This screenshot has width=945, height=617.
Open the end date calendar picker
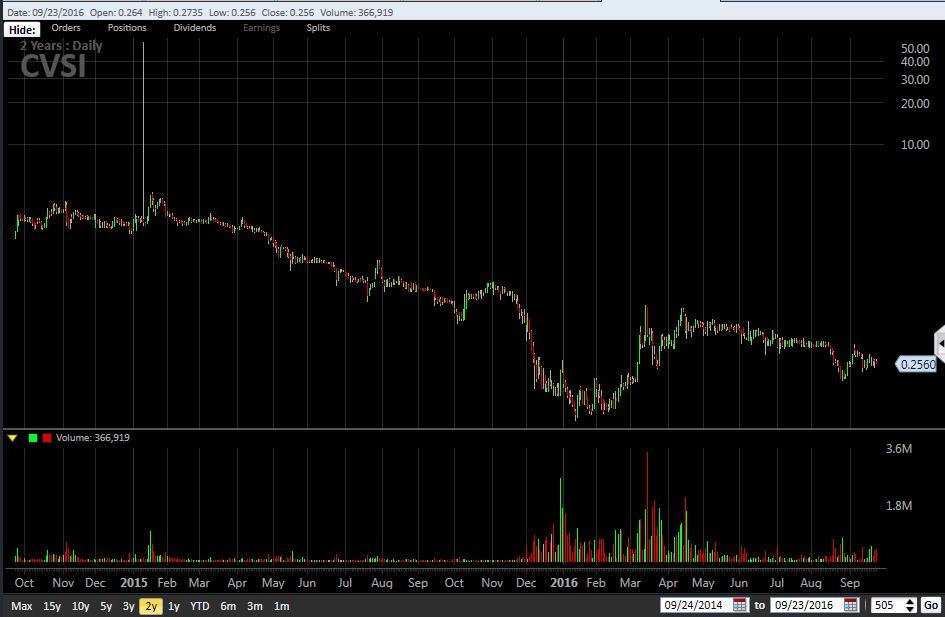click(850, 605)
